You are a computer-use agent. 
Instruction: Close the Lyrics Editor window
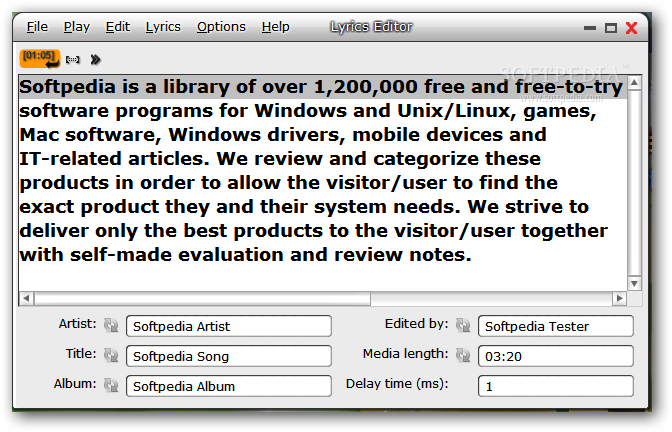pos(631,28)
